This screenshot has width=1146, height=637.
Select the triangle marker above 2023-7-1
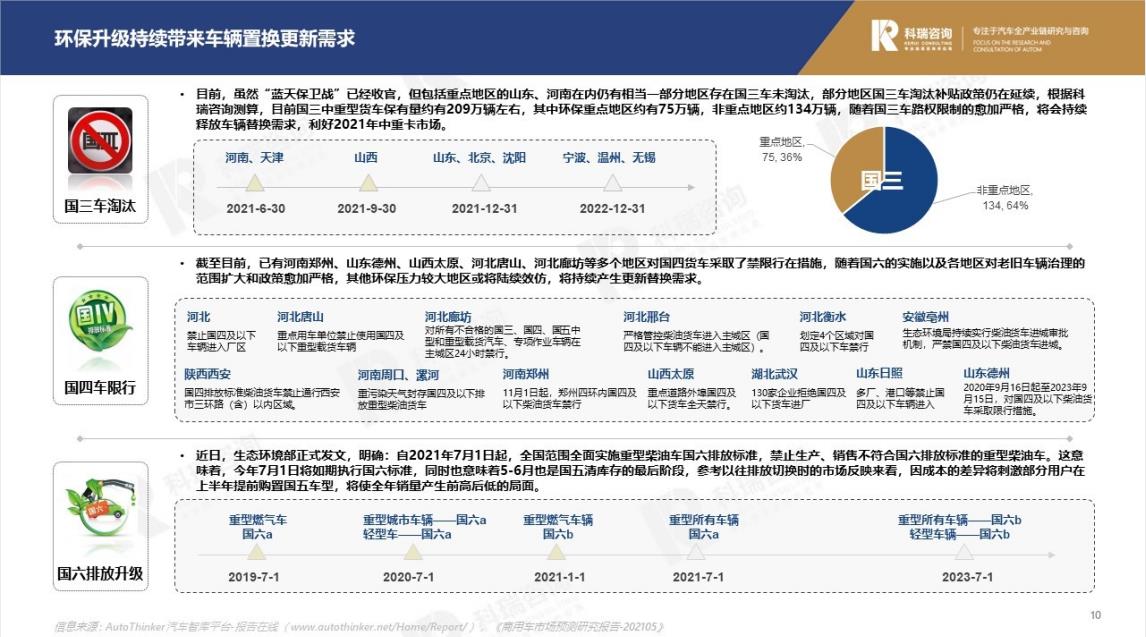pyautogui.click(x=965, y=550)
